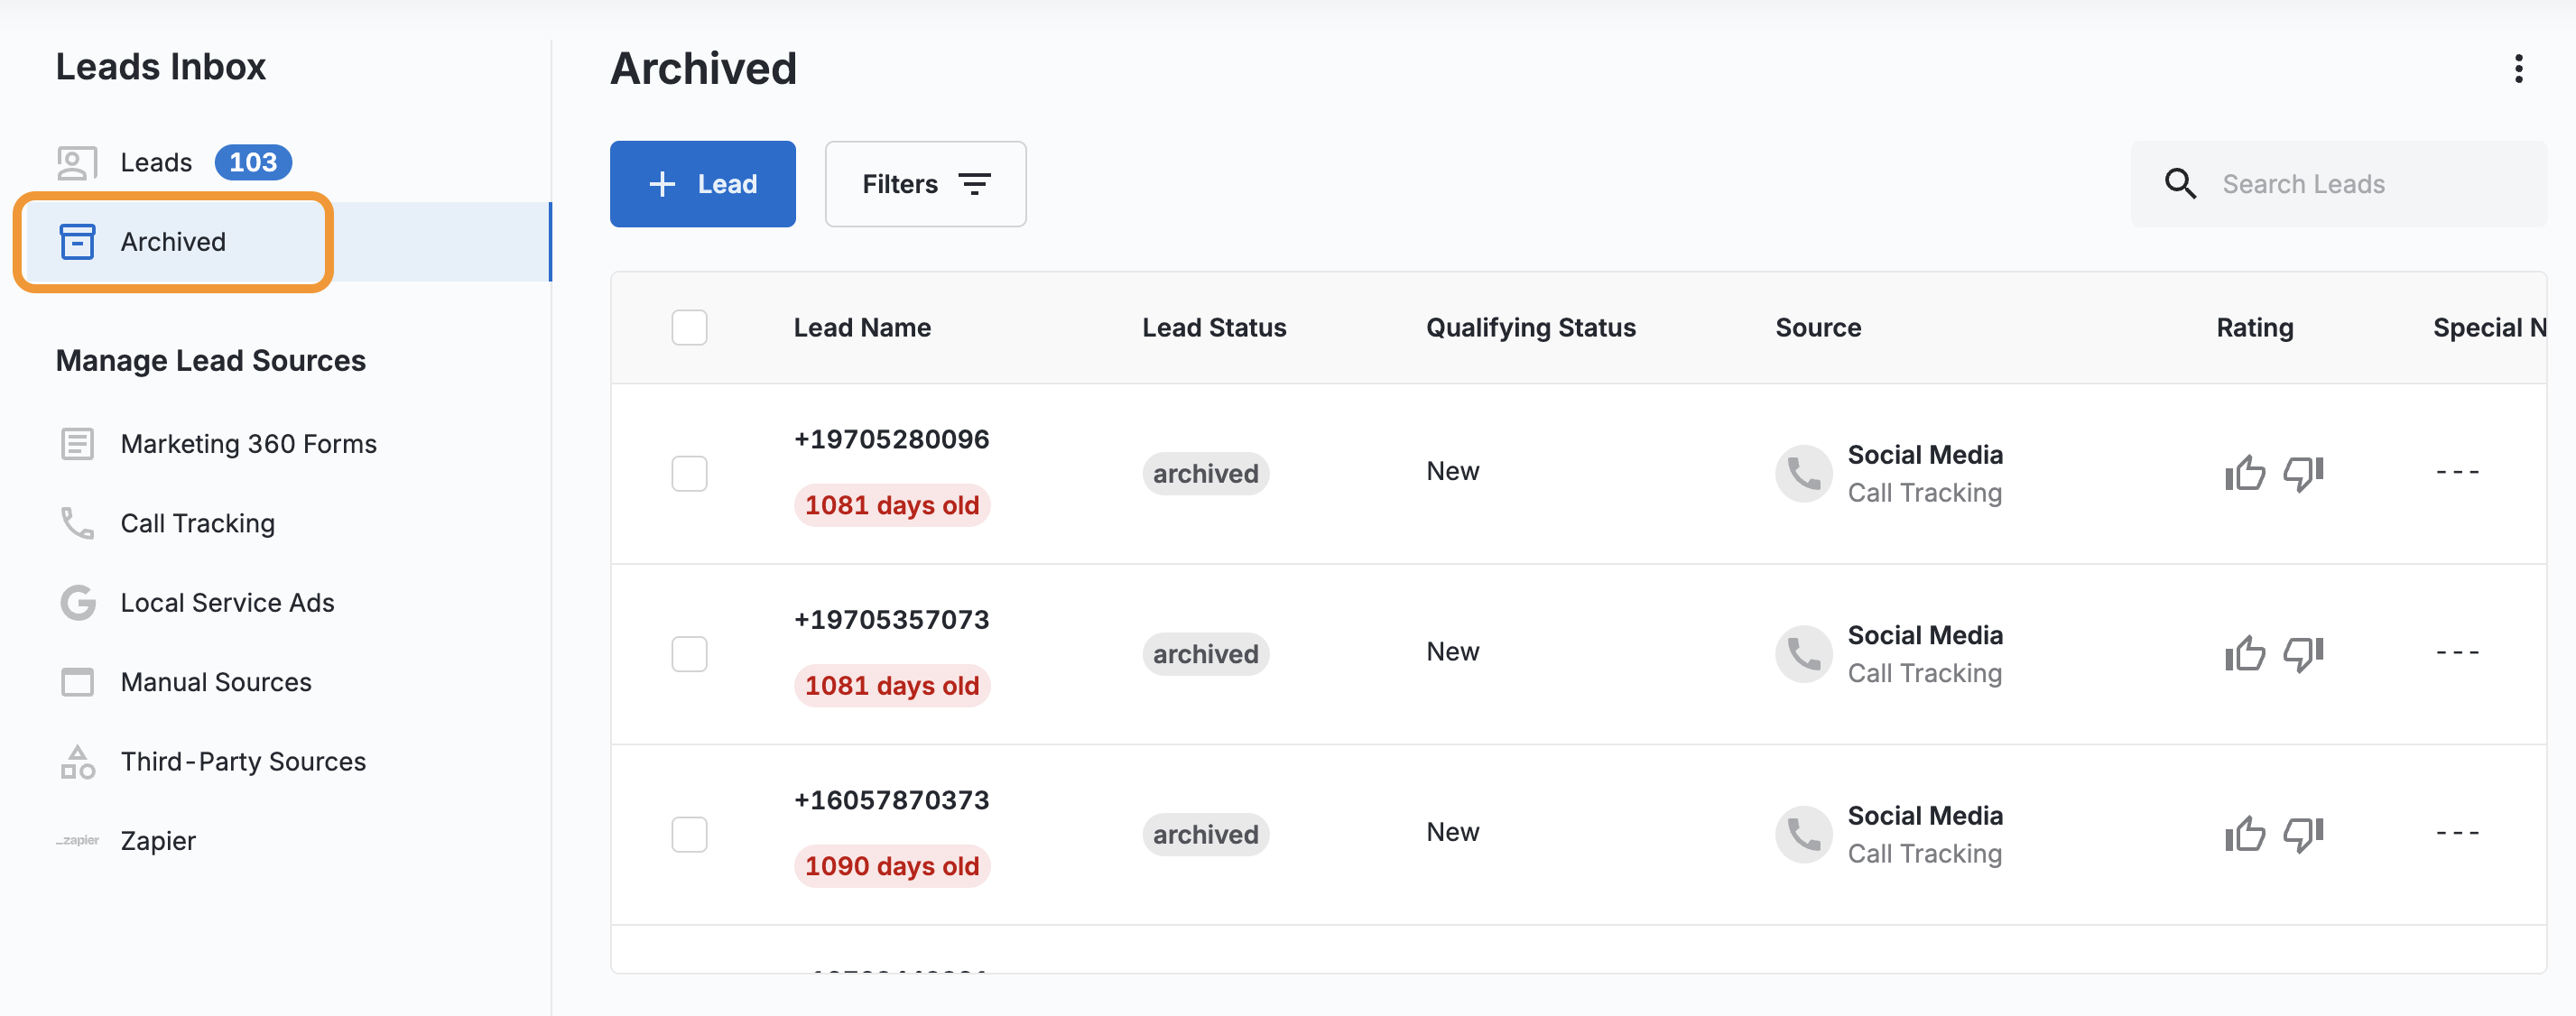Click the phone icon for +19705280096 source

1803,473
